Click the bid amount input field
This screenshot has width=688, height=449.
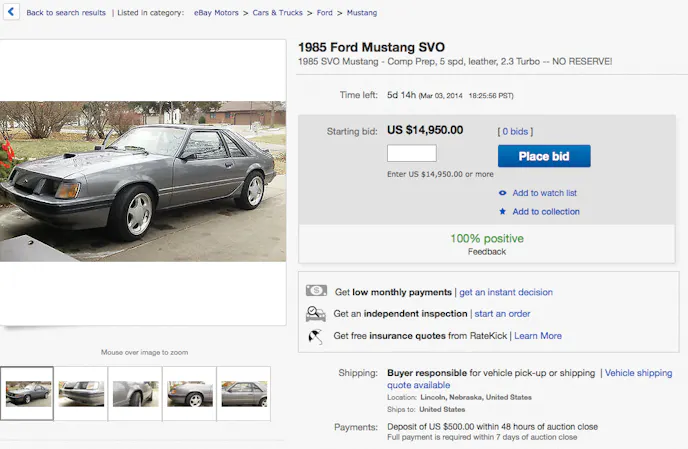[411, 154]
